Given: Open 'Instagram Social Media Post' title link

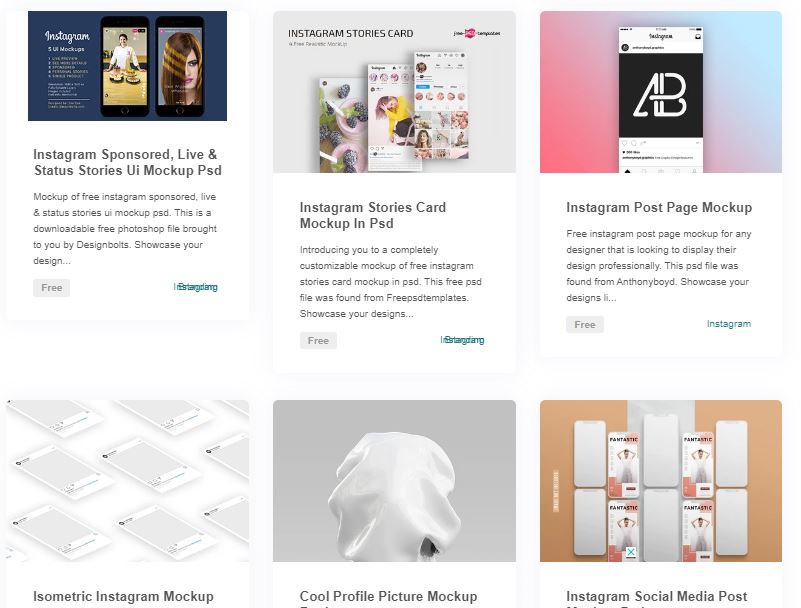Looking at the screenshot, I should pyautogui.click(x=656, y=596).
